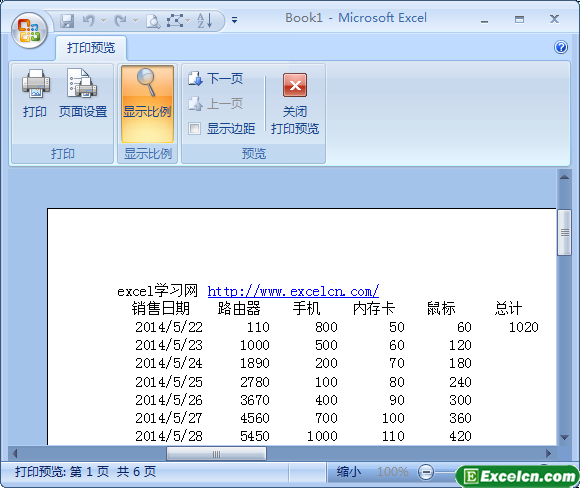Image resolution: width=580 pixels, height=488 pixels.
Task: Click the blue Help question mark icon
Action: (561, 47)
